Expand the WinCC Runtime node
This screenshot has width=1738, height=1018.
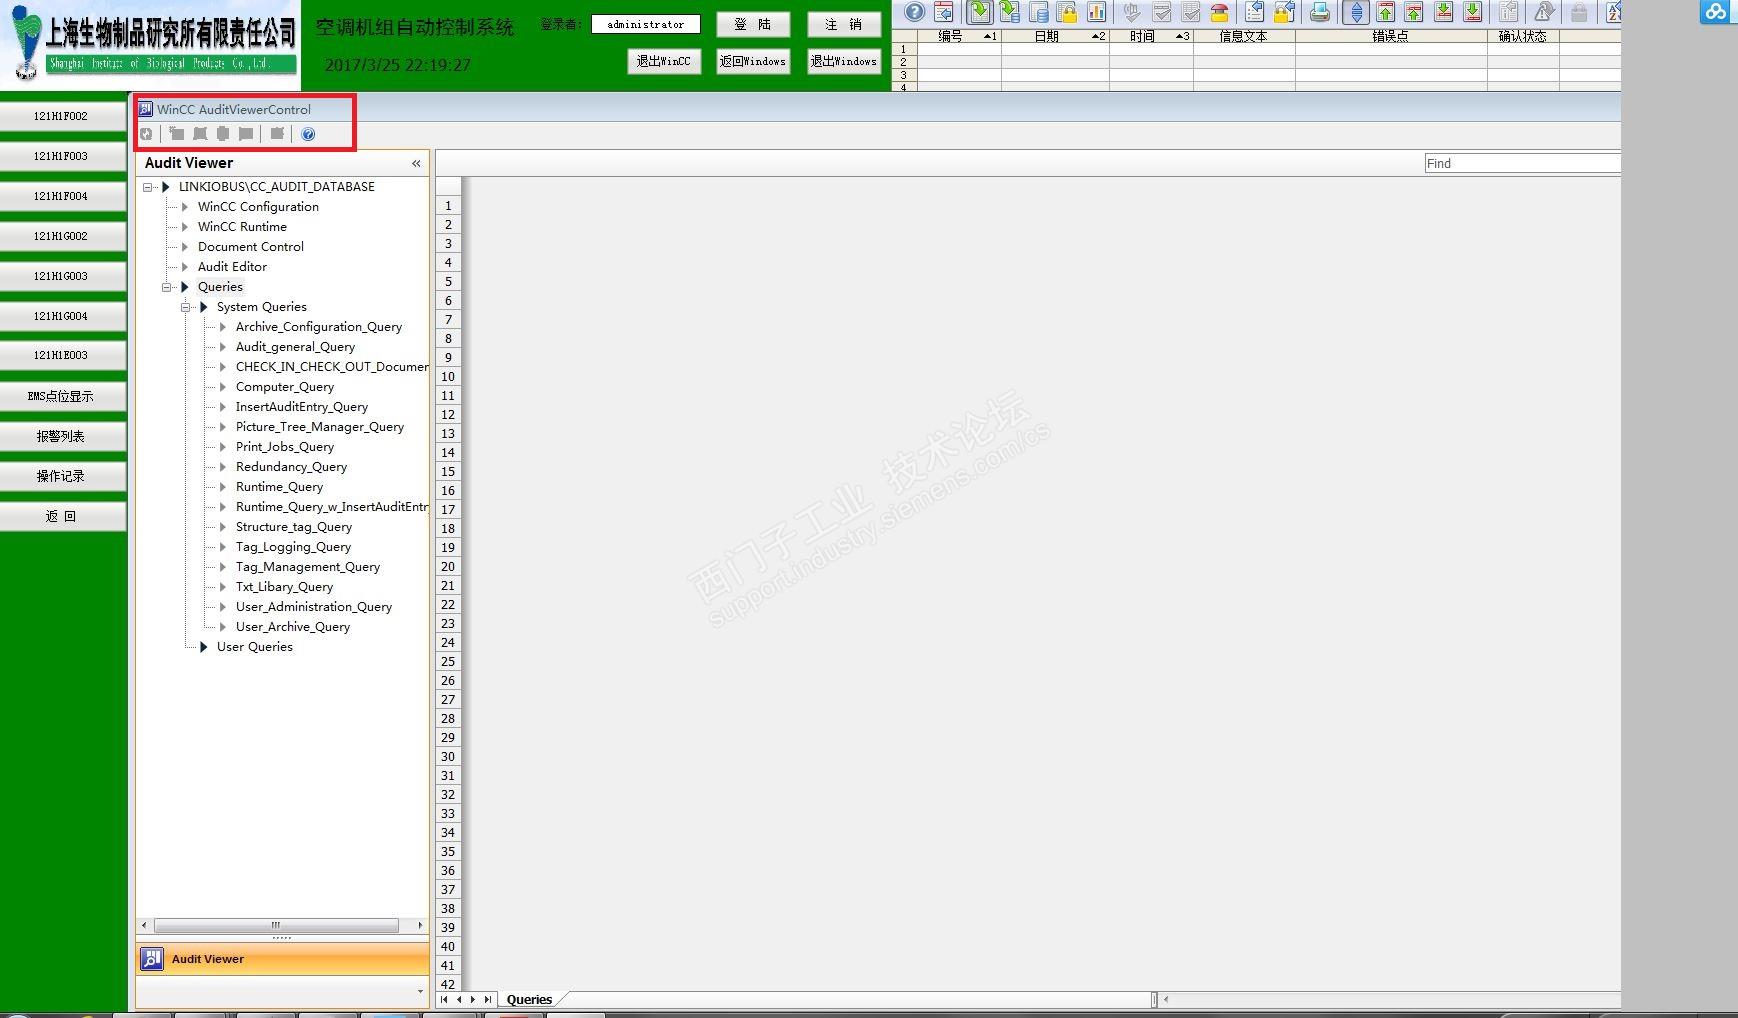pos(185,227)
